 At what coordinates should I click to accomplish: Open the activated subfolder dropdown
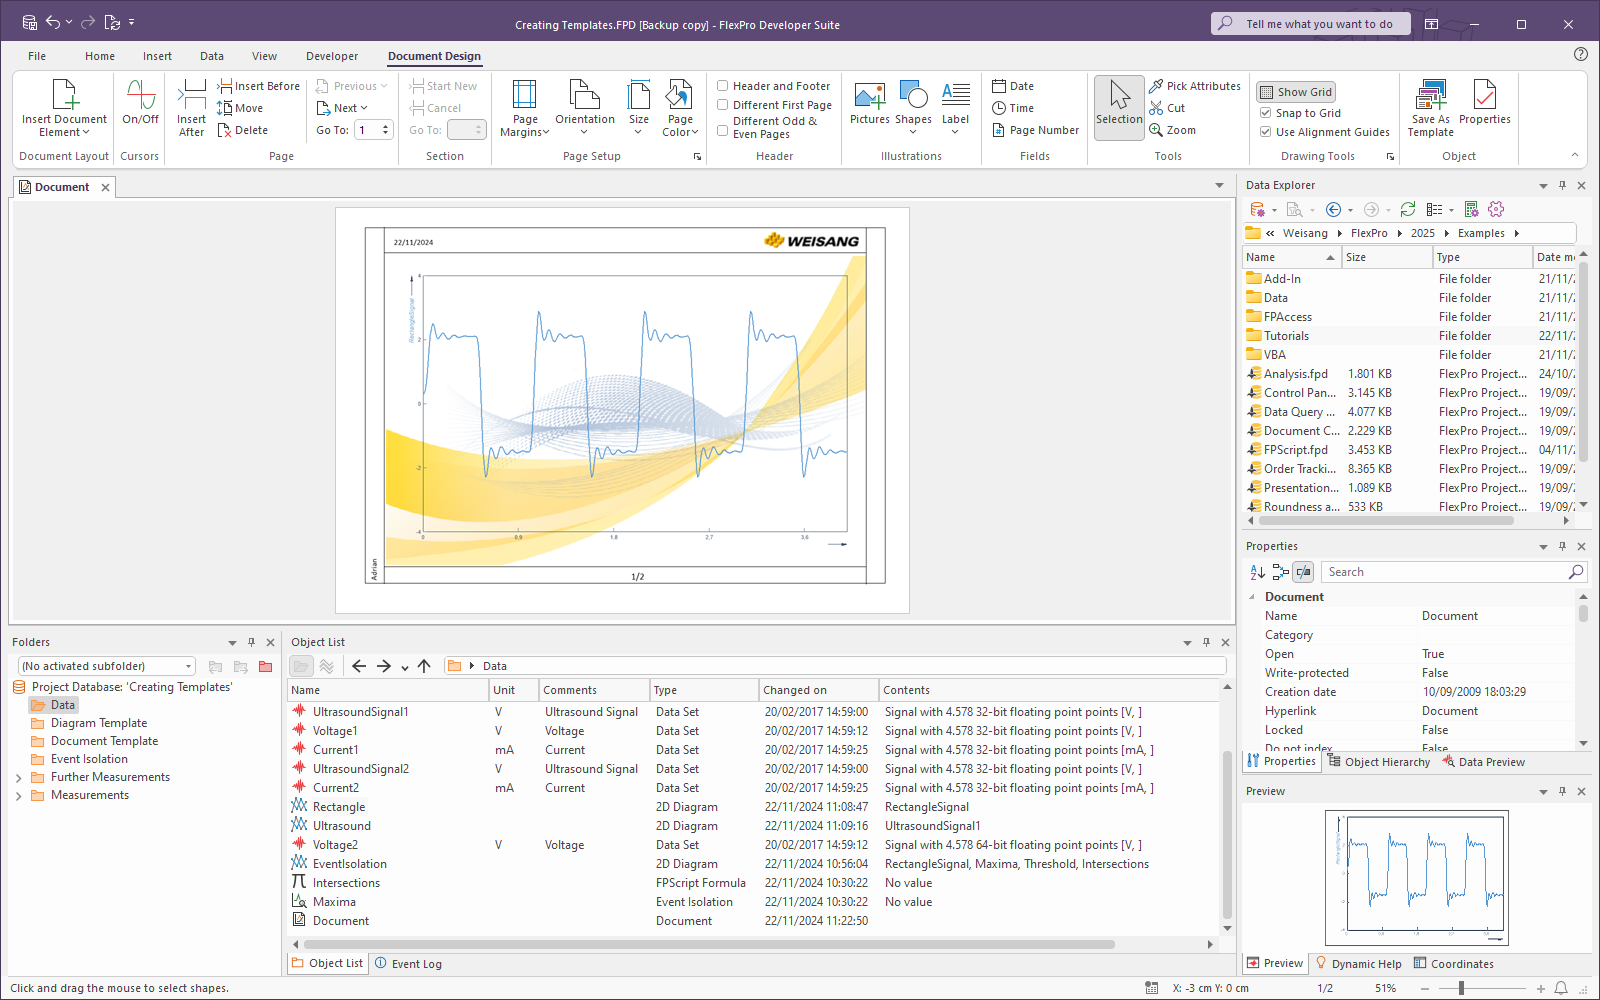[188, 666]
